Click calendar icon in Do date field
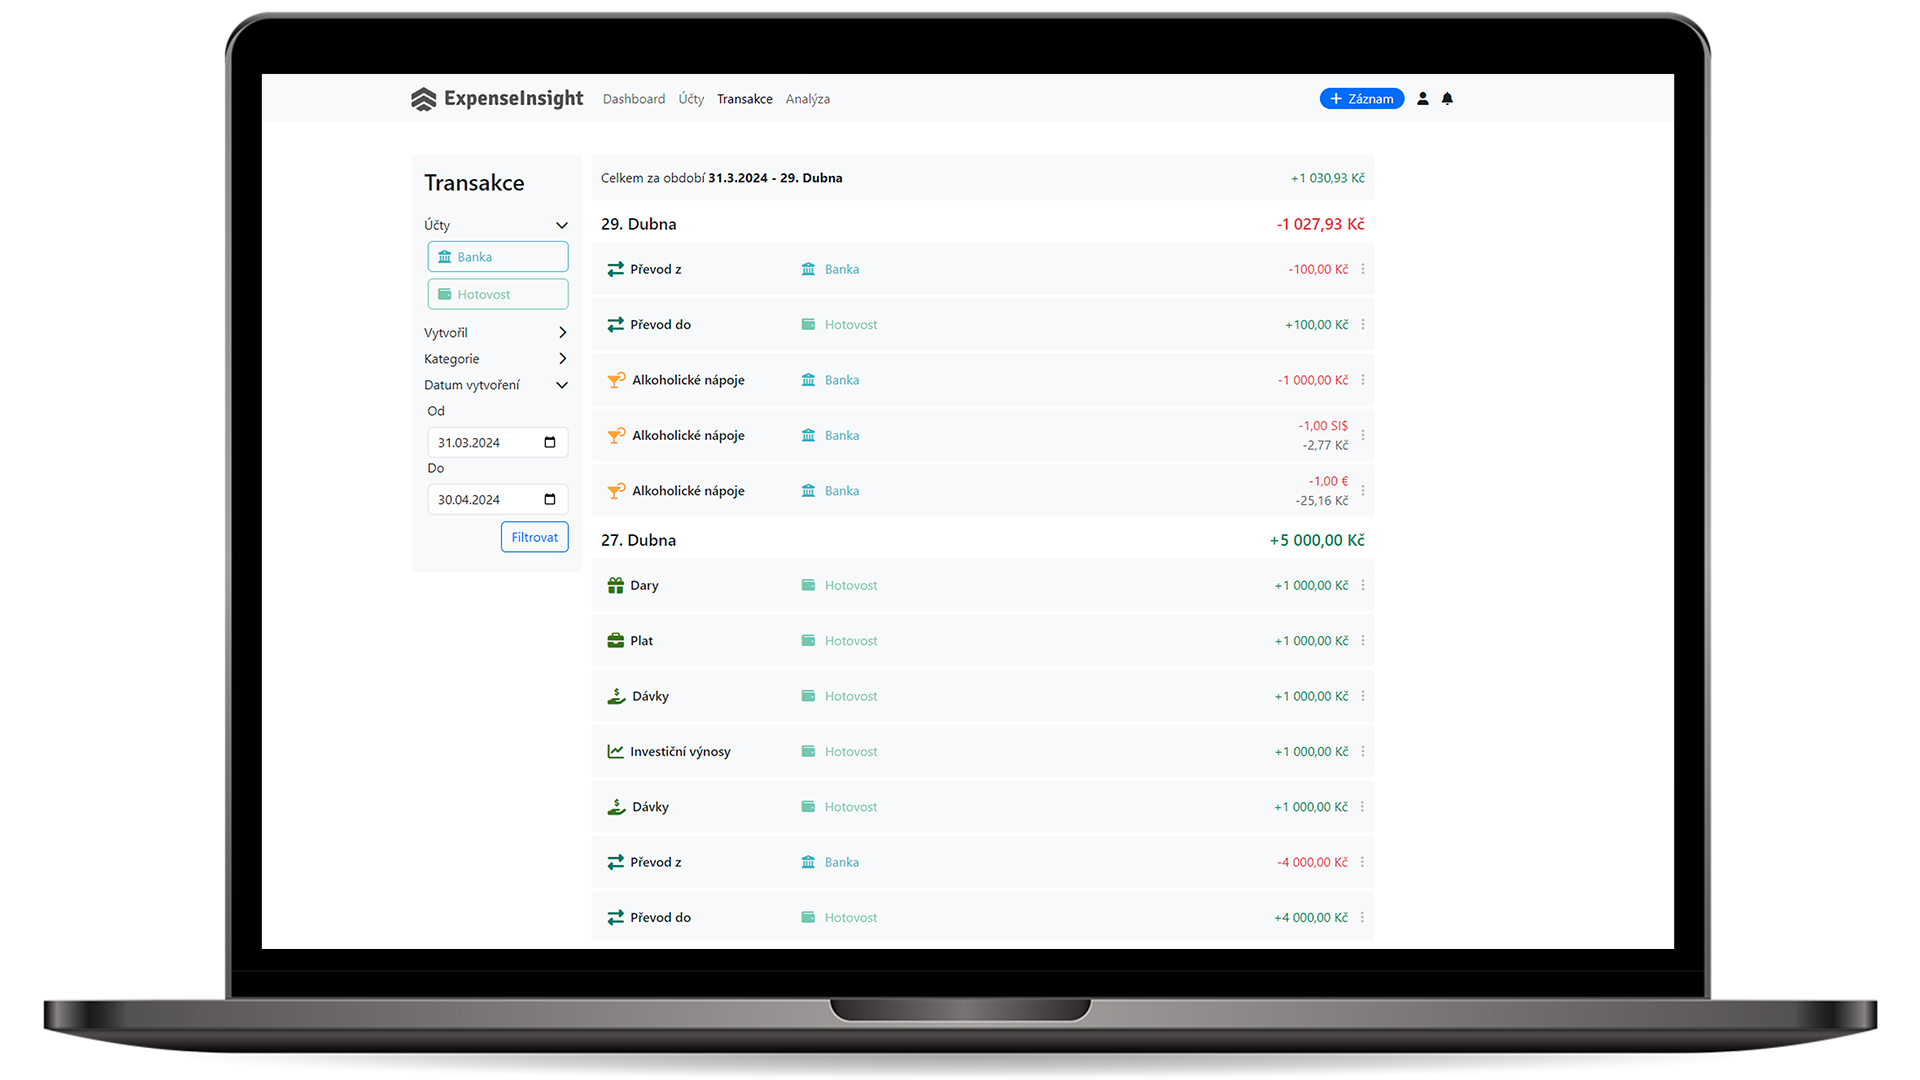This screenshot has height=1080, width=1920. pos(550,500)
